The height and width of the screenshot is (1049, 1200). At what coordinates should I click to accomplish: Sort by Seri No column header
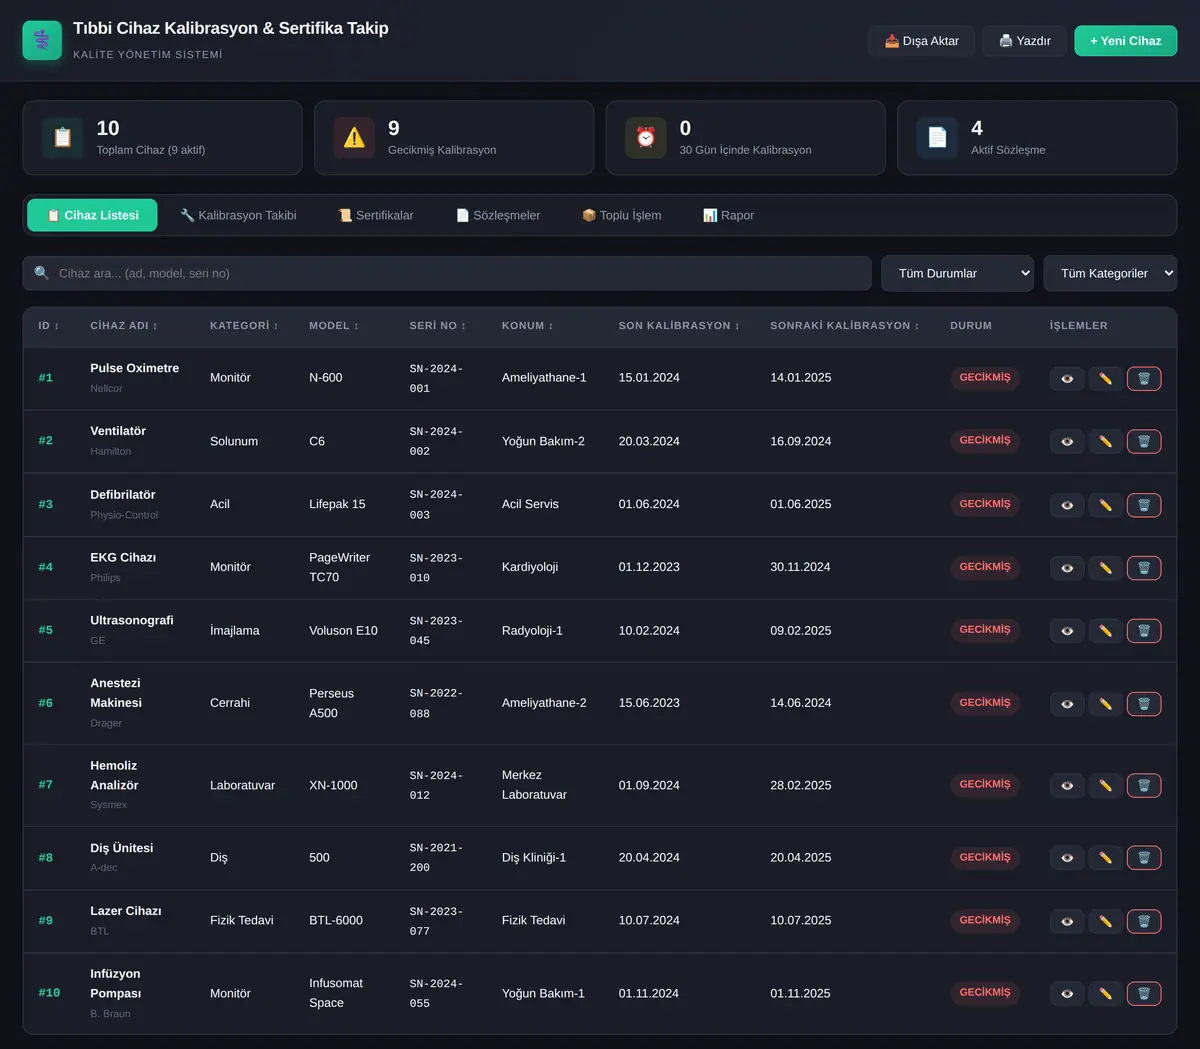pyautogui.click(x=438, y=326)
